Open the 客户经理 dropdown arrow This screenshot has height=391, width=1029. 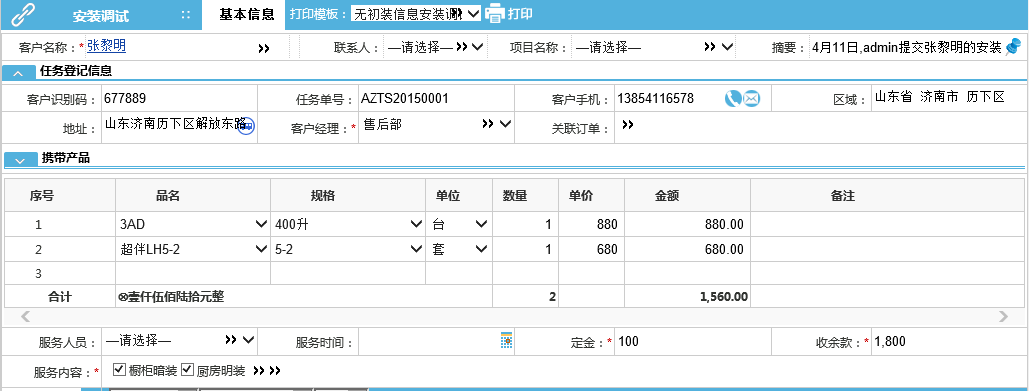coord(505,123)
